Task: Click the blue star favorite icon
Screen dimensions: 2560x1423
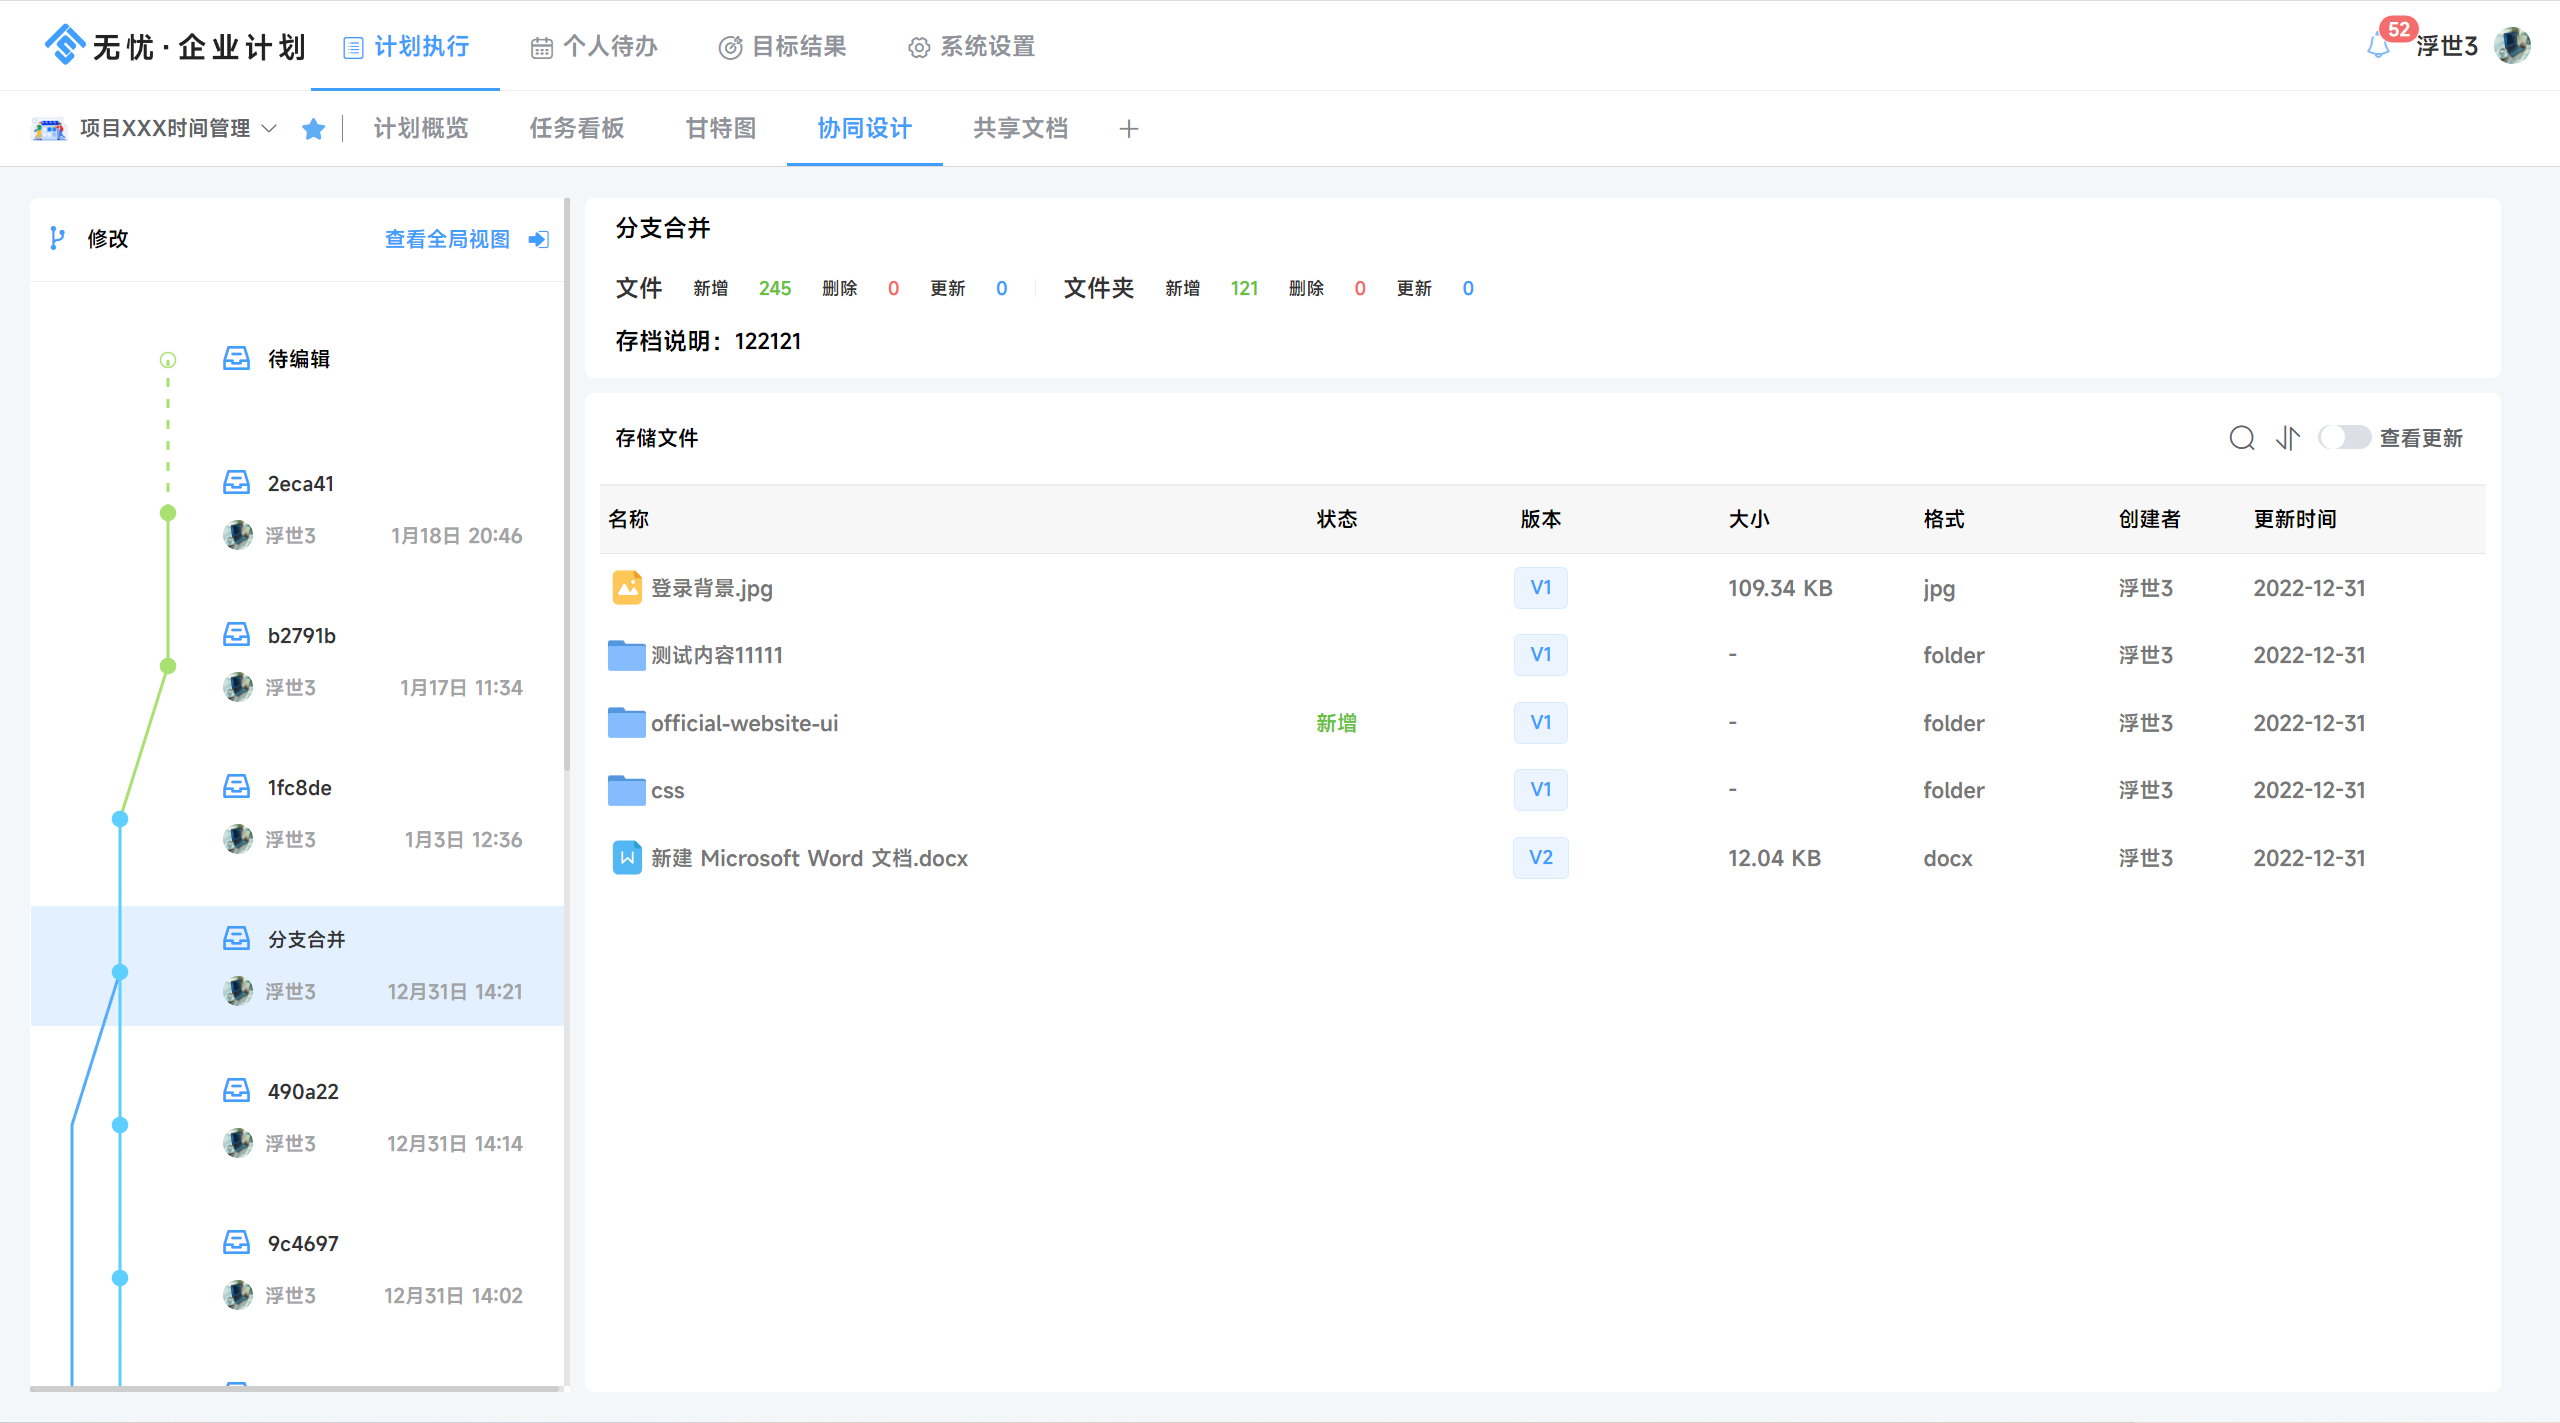Action: coord(313,129)
